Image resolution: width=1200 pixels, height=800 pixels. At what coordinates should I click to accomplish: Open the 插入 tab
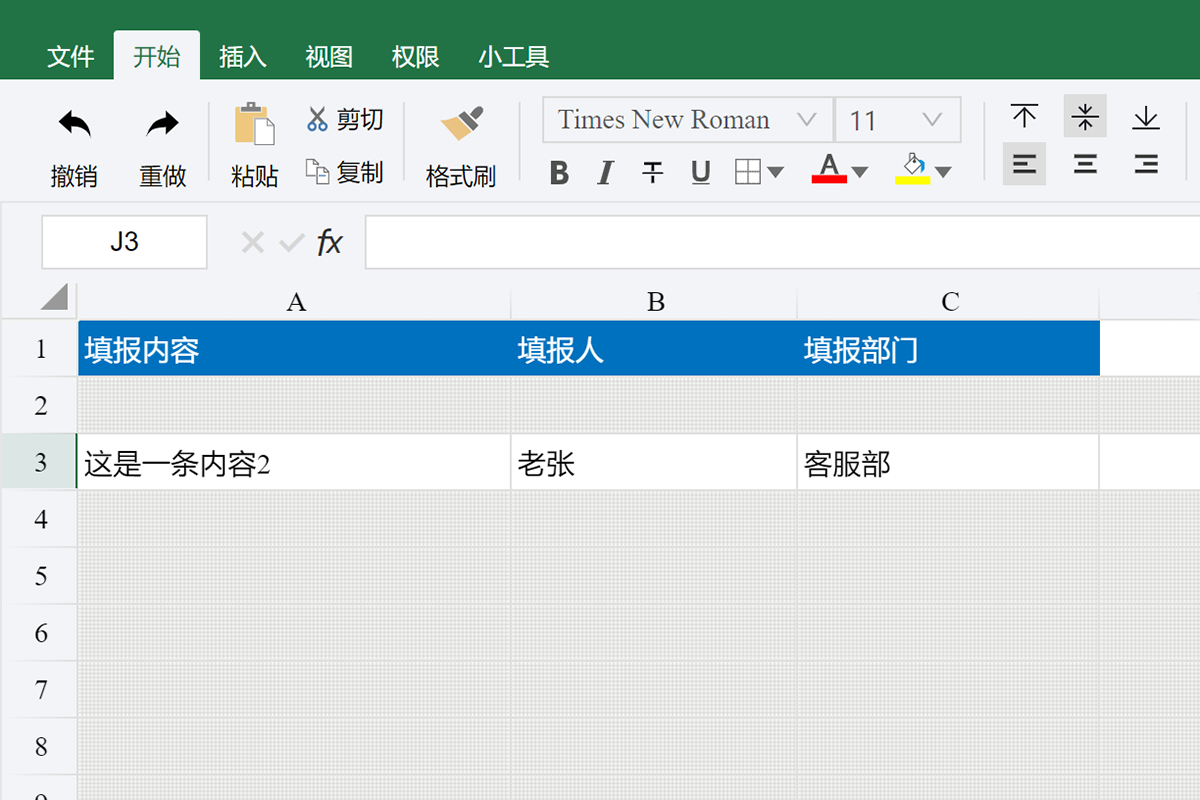tap(243, 57)
